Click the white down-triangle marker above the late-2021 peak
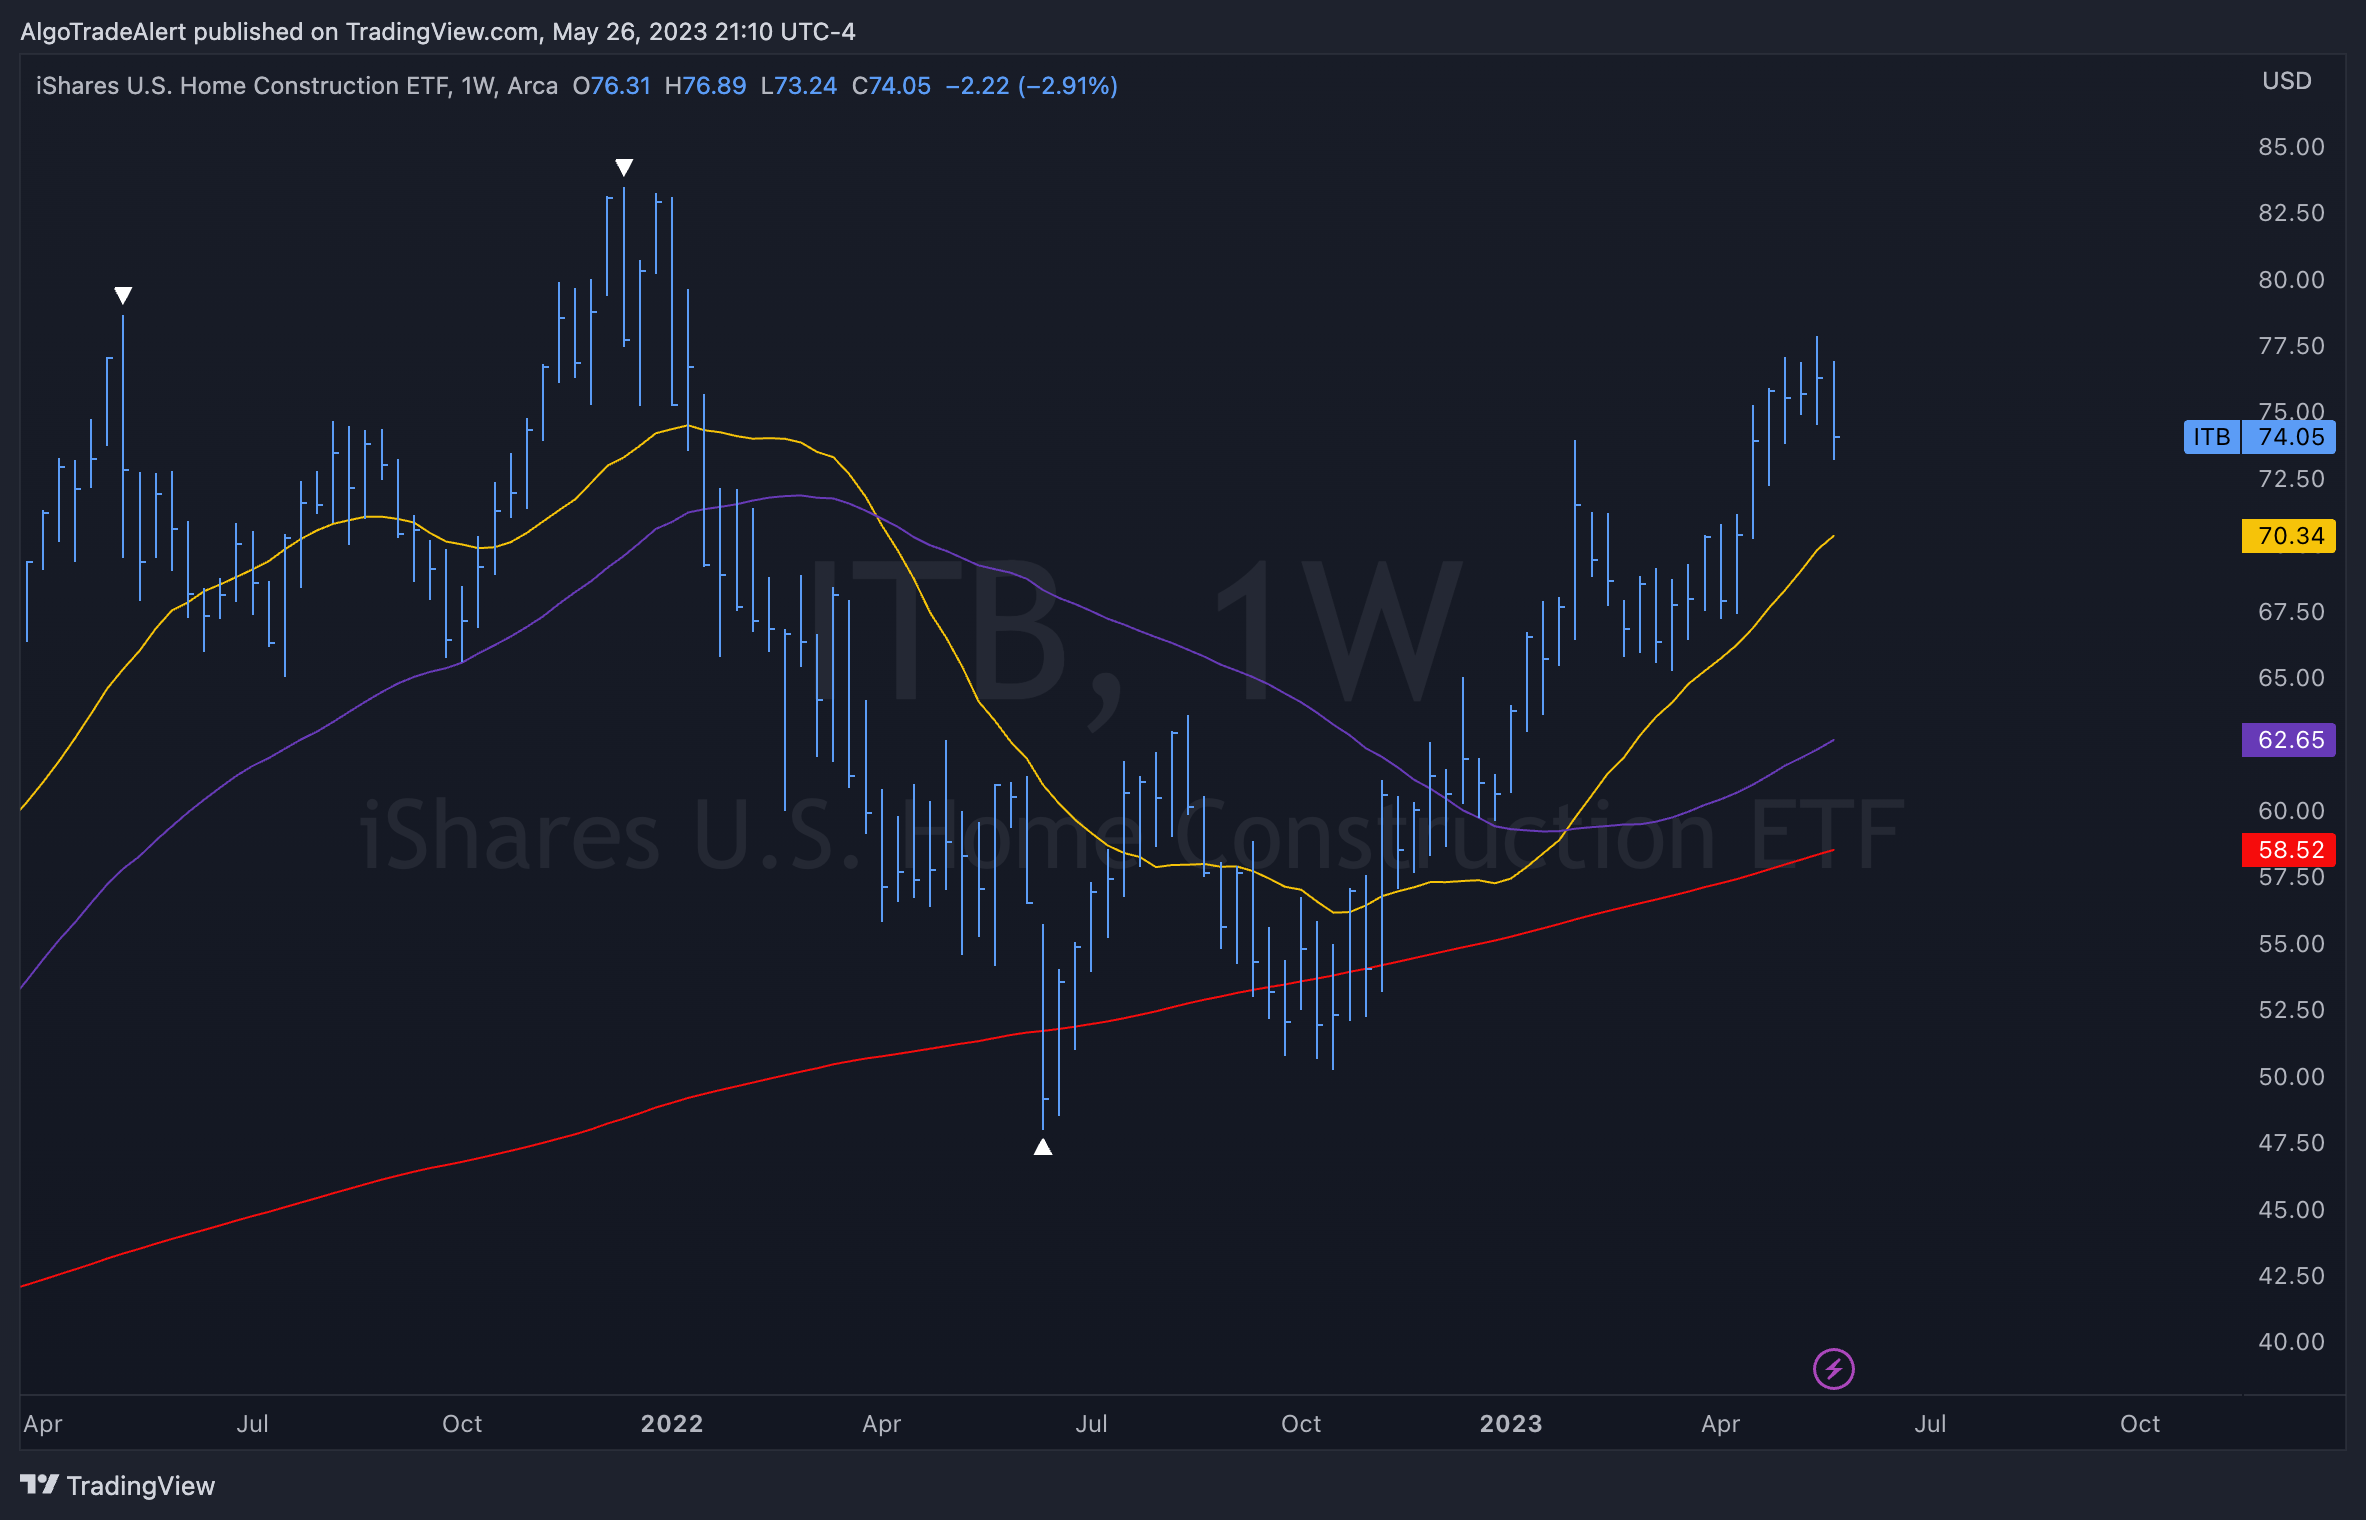Screen dimensions: 2366x1520 624,167
